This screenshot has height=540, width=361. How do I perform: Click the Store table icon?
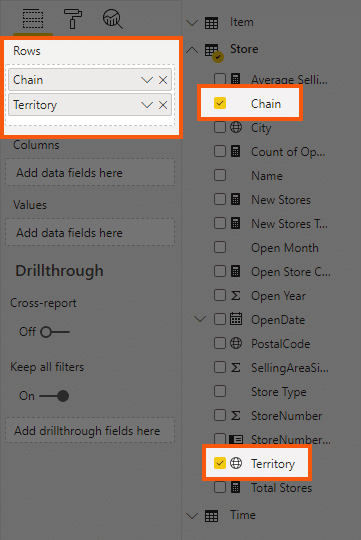coord(213,51)
